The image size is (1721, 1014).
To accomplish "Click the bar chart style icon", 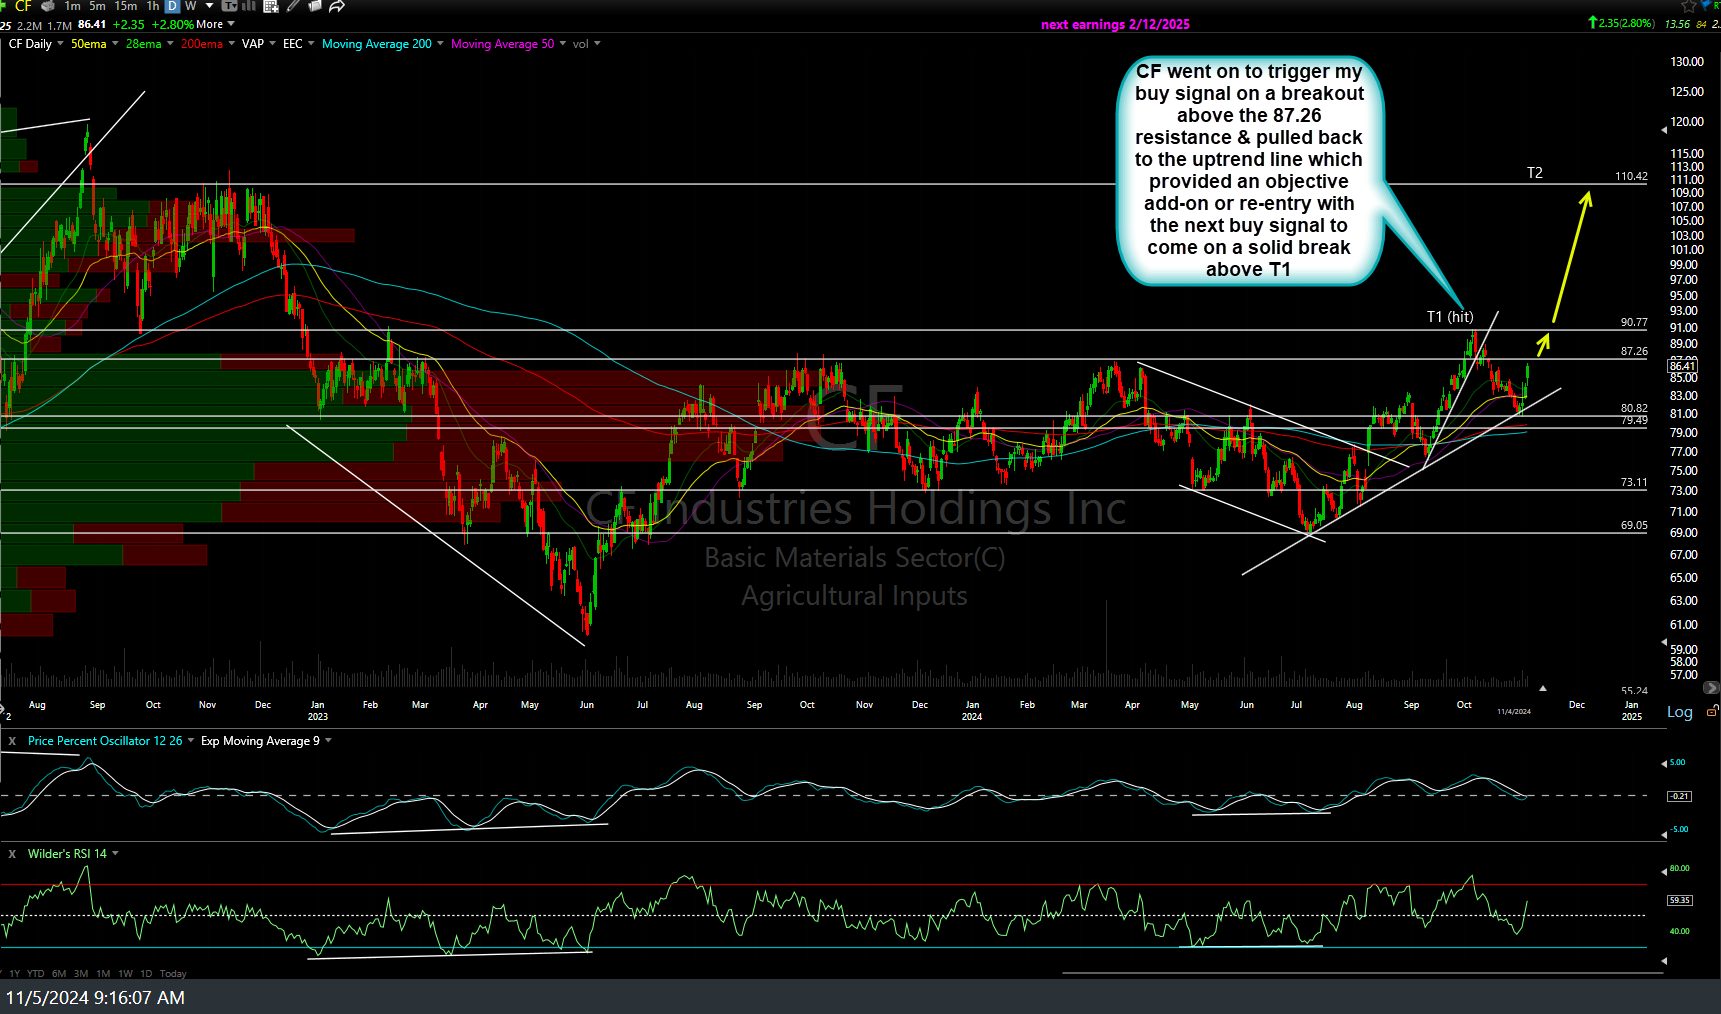I will coord(248,6).
